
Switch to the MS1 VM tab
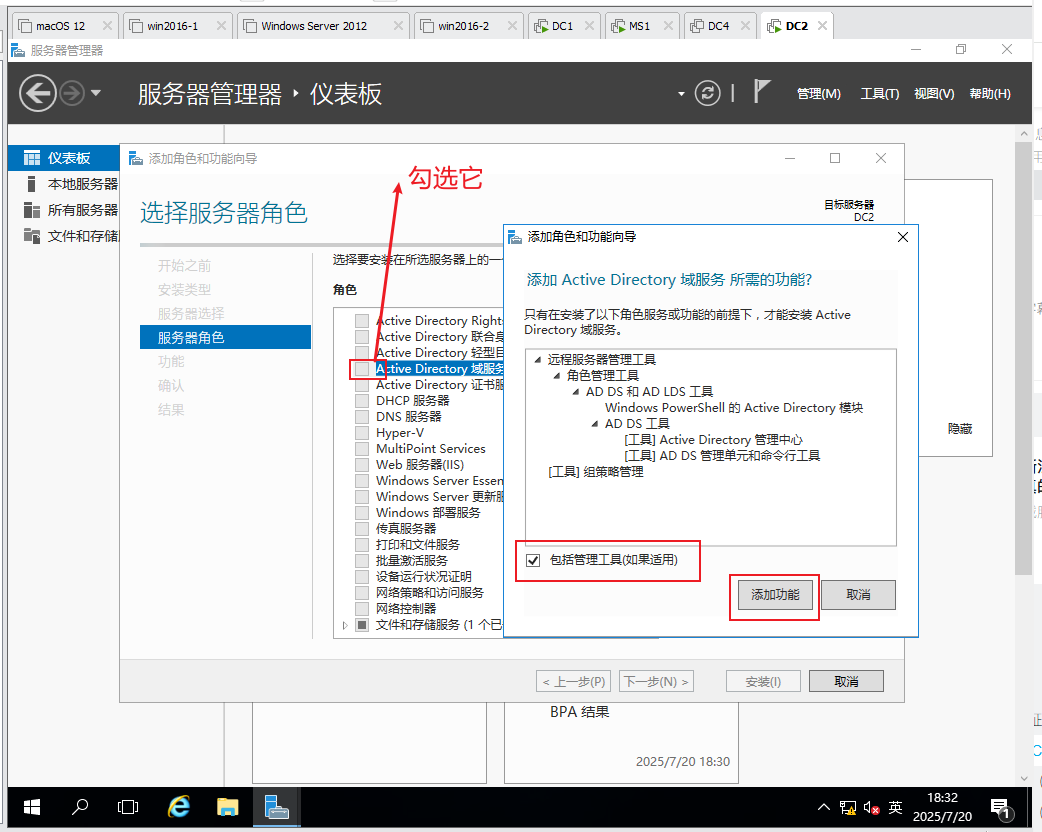639,26
